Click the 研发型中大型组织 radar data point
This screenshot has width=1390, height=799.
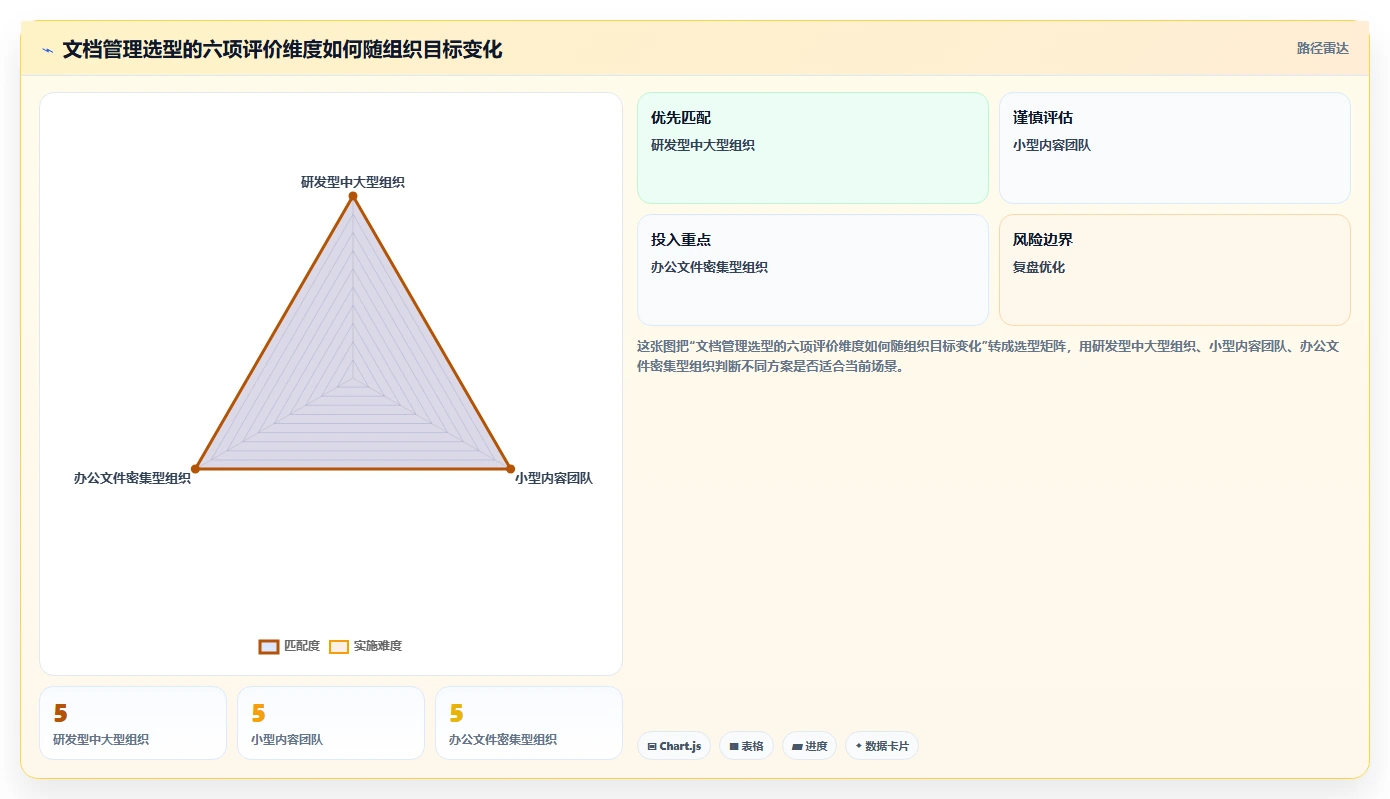[x=352, y=196]
